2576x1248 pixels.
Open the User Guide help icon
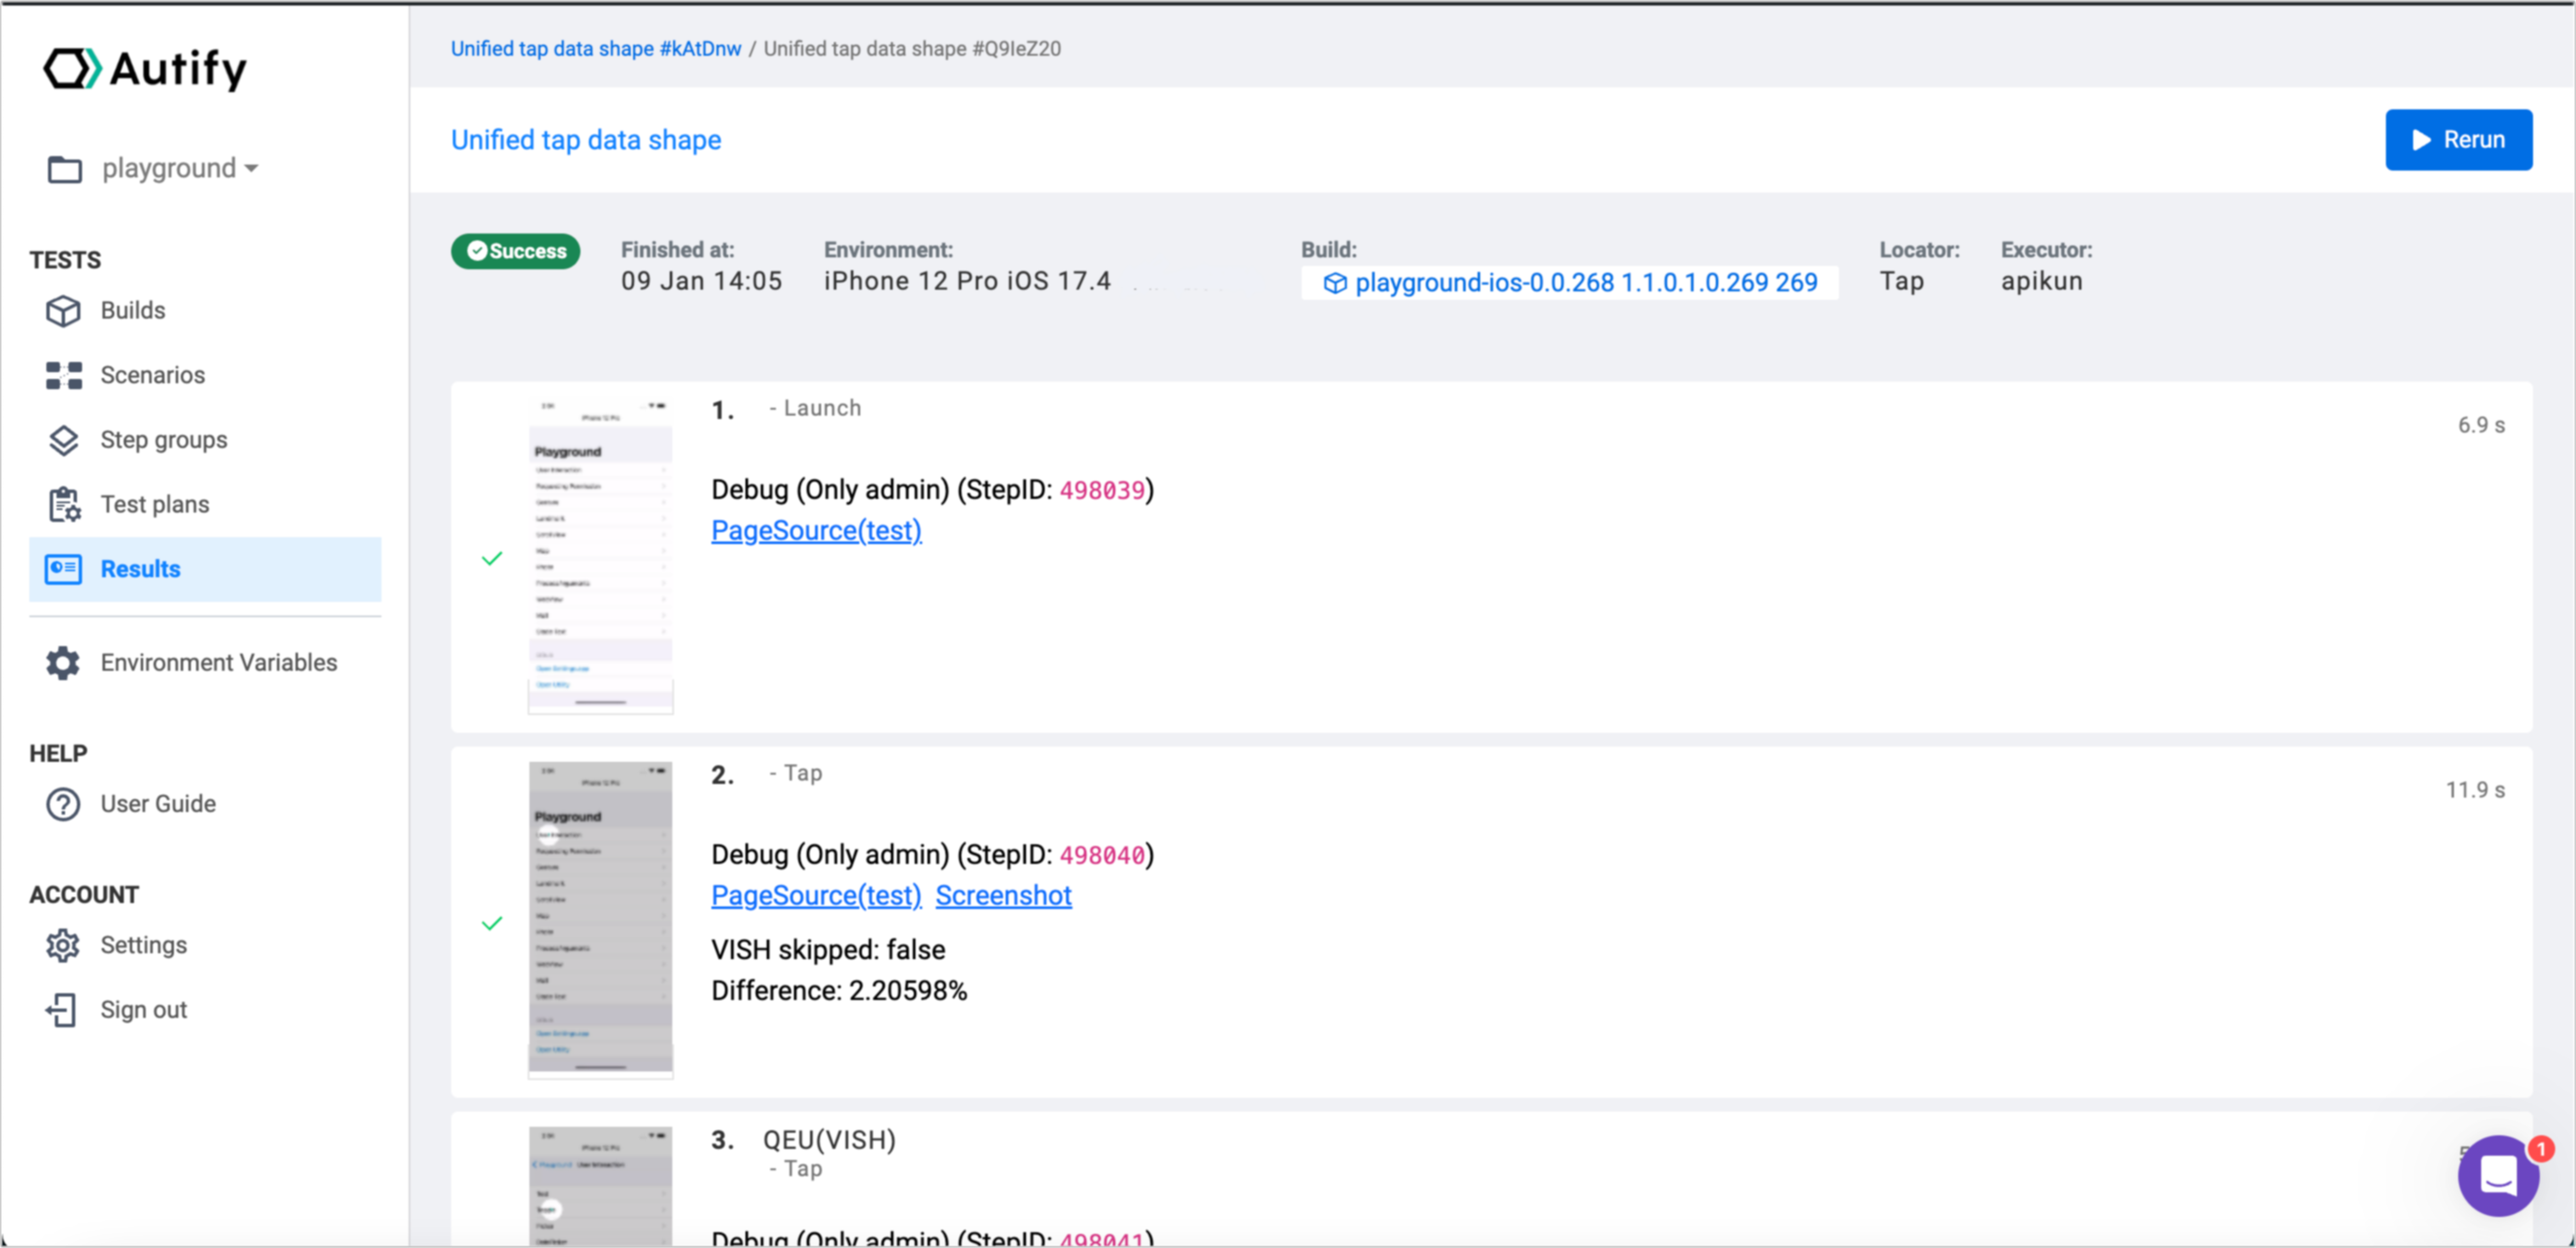(62, 804)
